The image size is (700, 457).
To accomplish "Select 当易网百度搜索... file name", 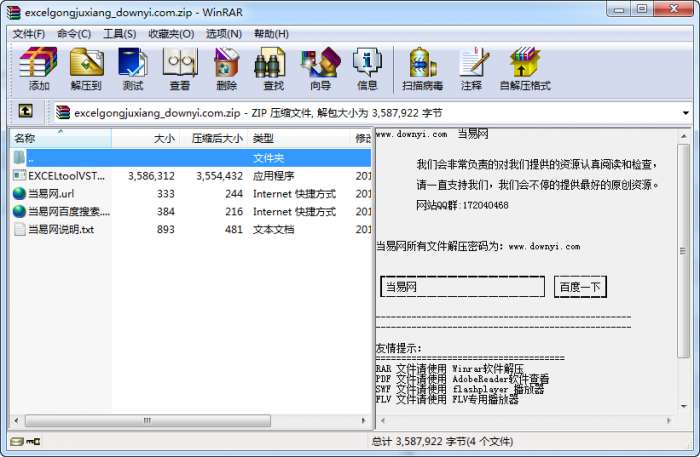I will (69, 212).
